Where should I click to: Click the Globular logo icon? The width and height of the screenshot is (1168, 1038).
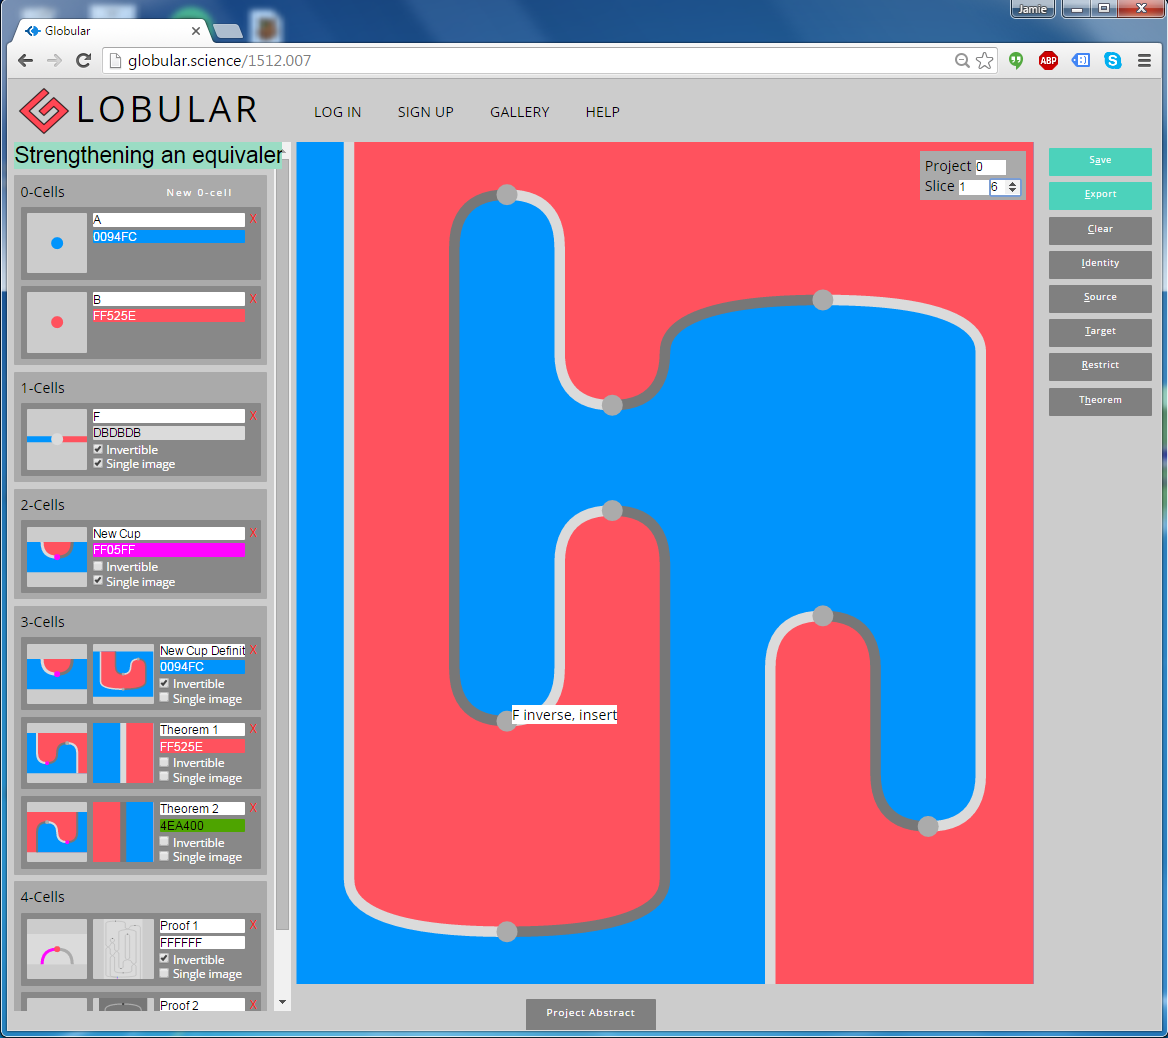pyautogui.click(x=44, y=110)
